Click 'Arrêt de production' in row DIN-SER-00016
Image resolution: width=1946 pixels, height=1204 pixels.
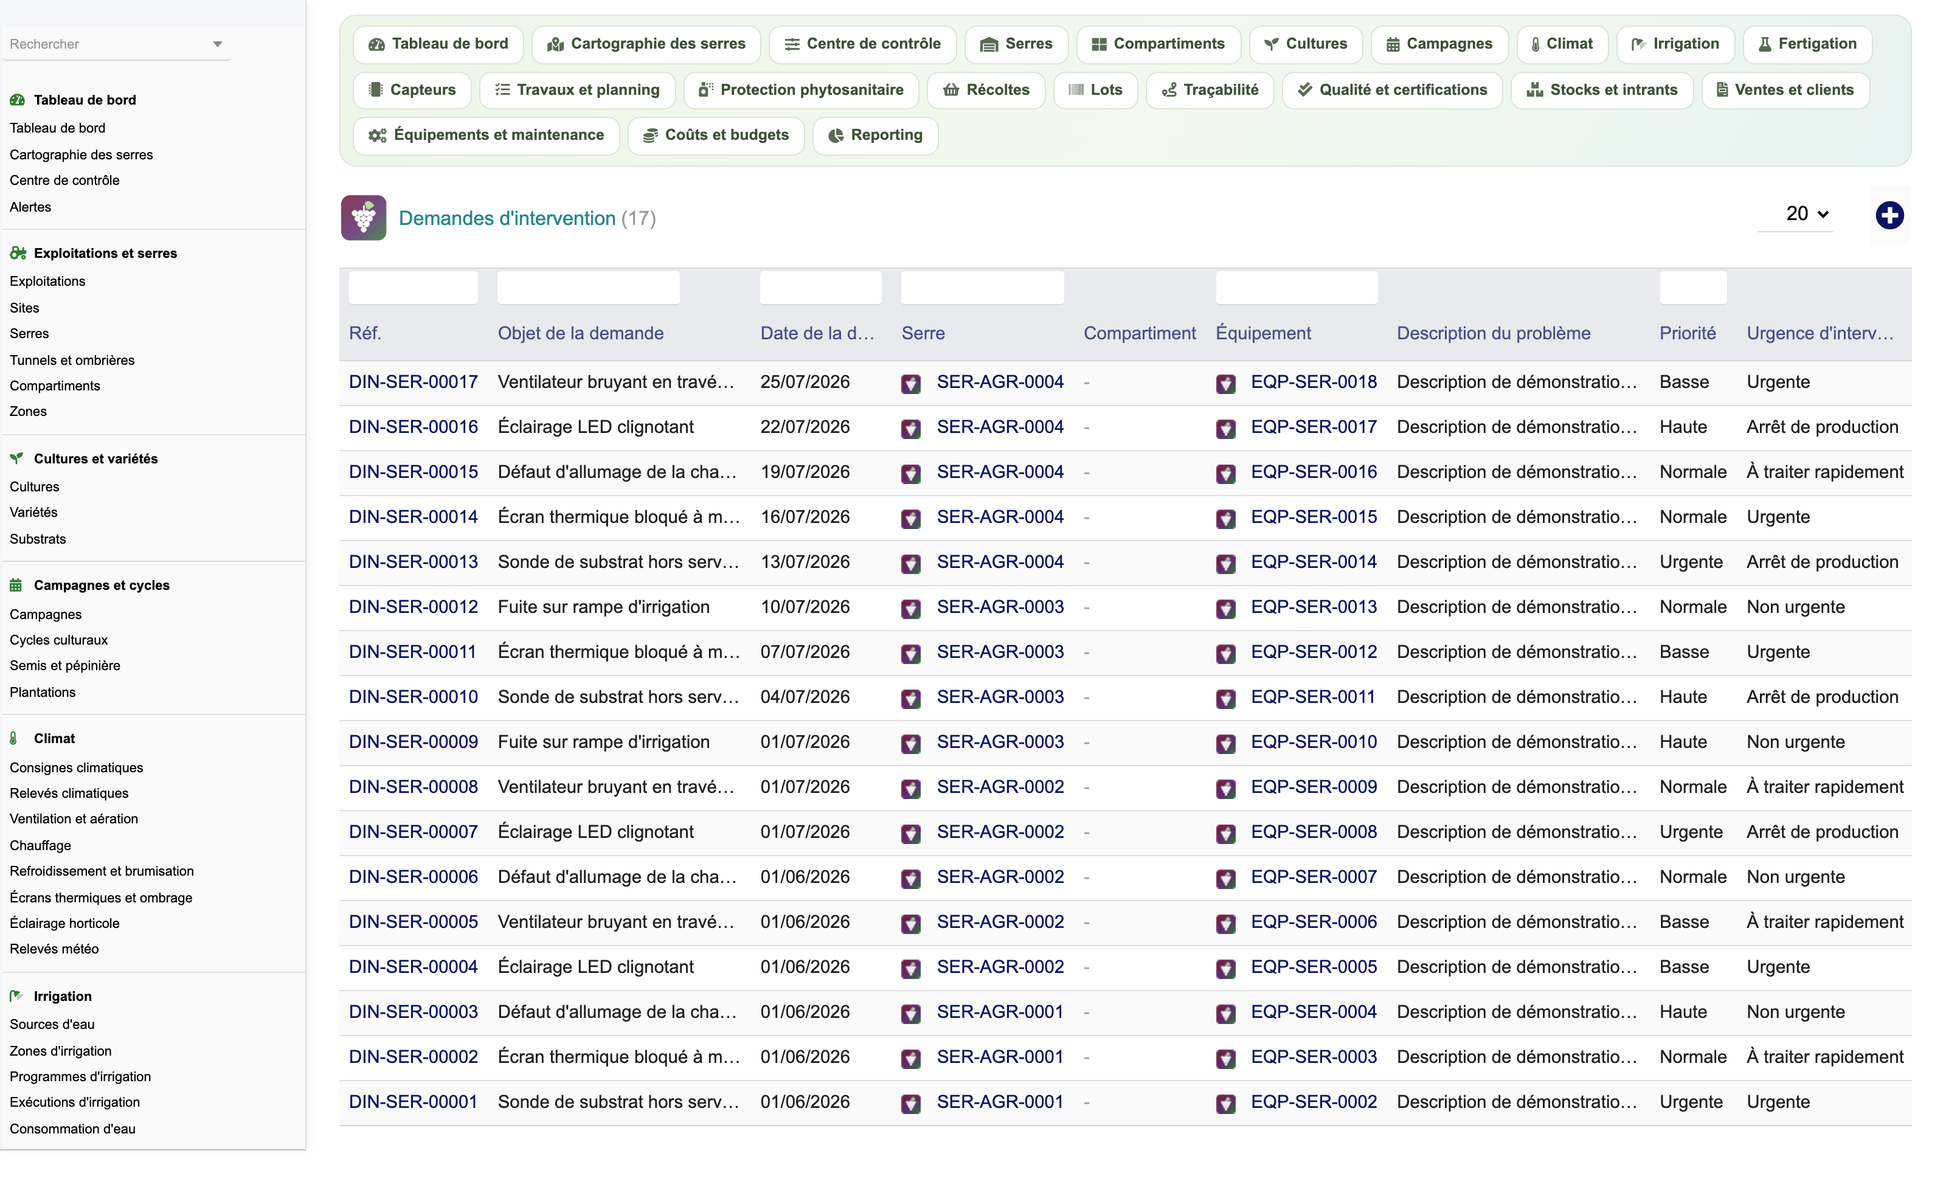(x=1822, y=427)
